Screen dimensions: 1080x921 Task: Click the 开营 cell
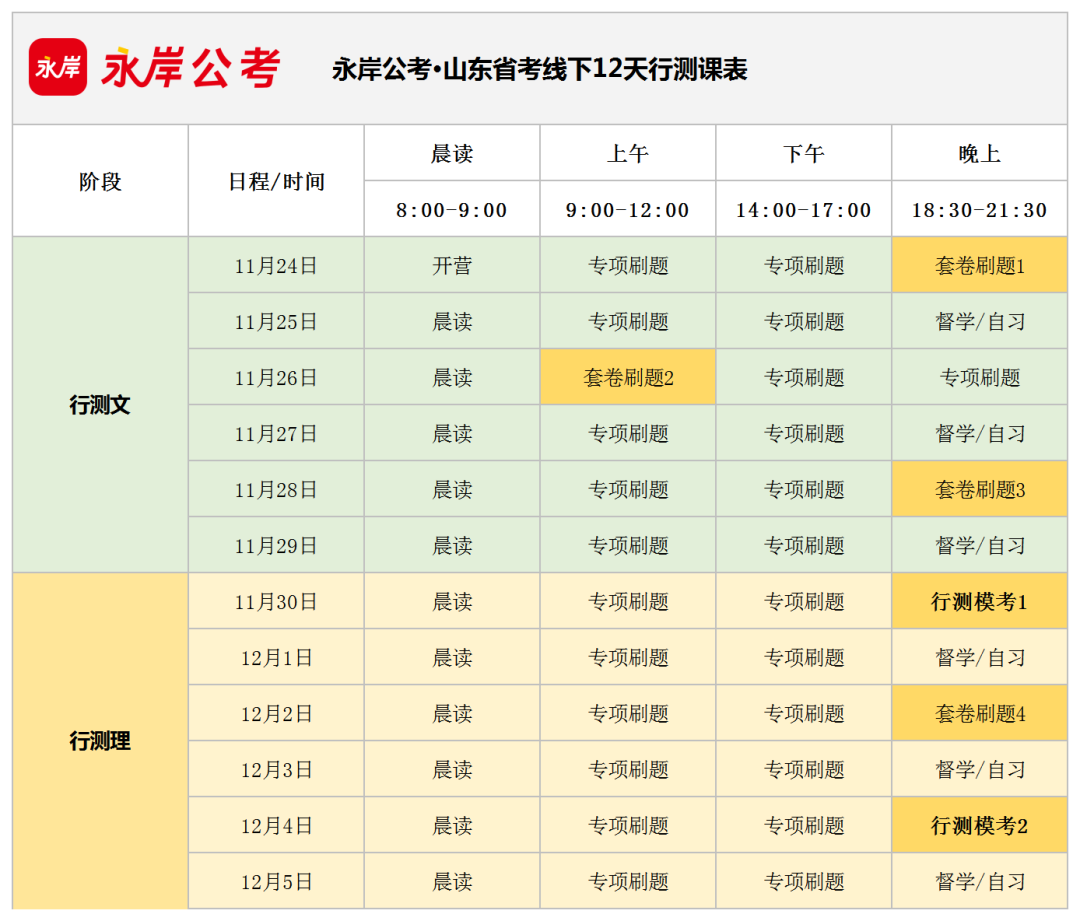pyautogui.click(x=452, y=265)
